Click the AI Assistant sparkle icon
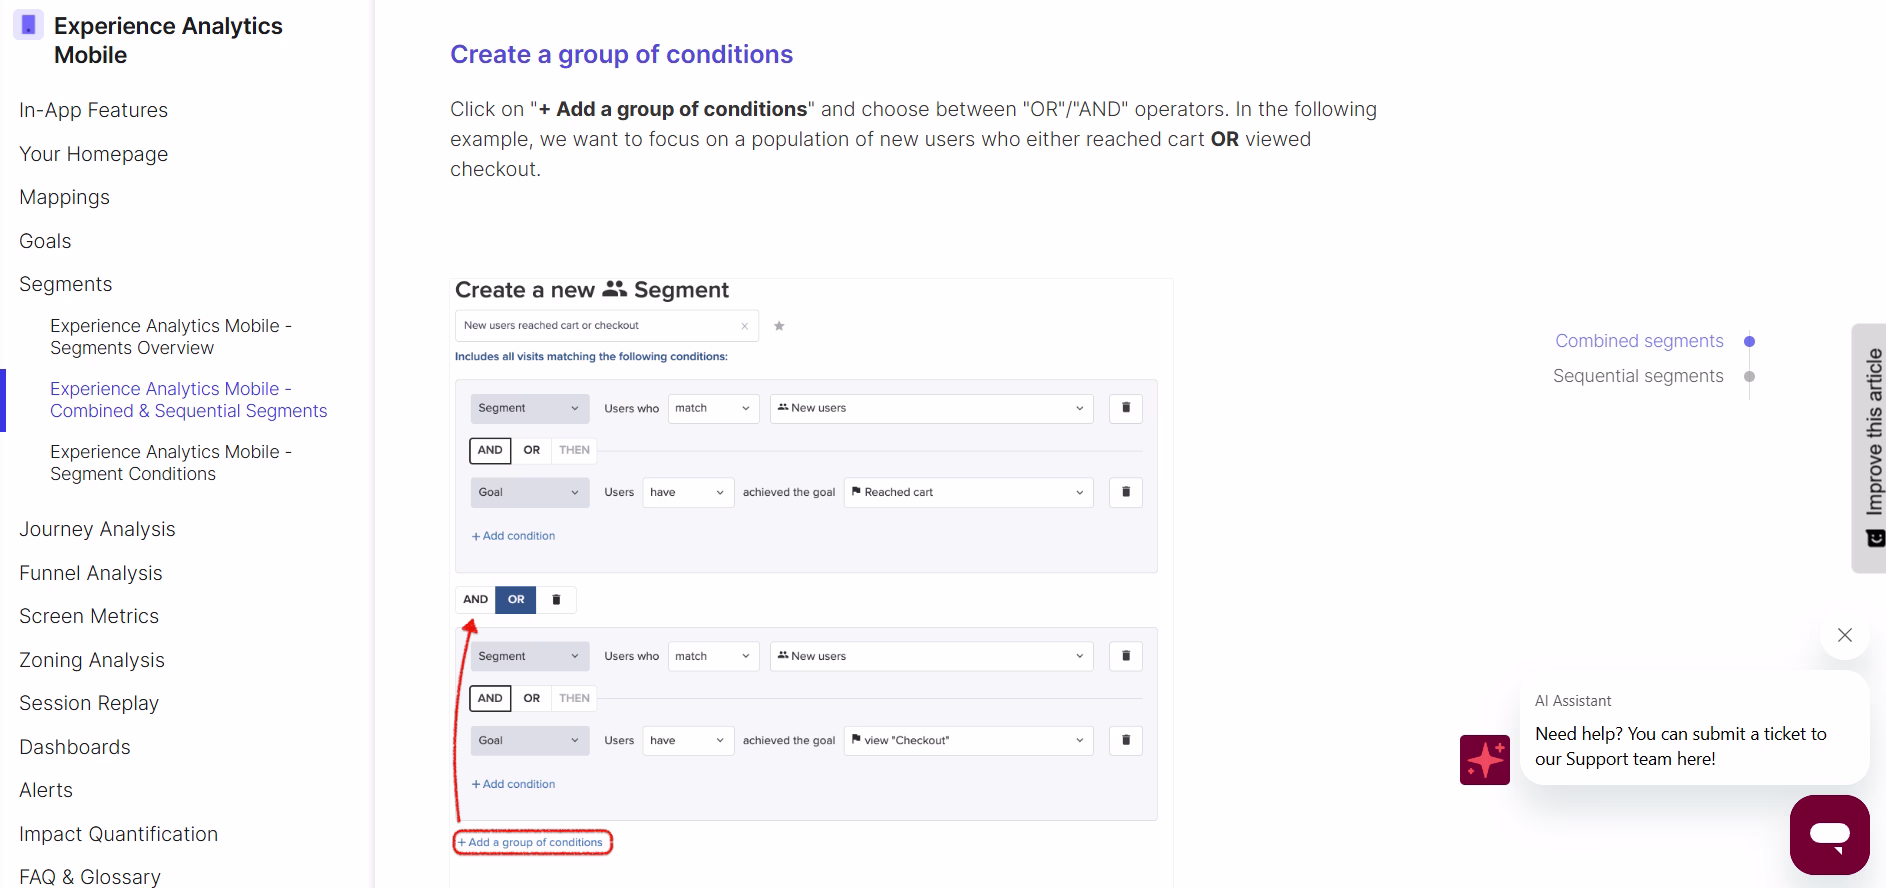Viewport: 1886px width, 888px height. point(1484,760)
